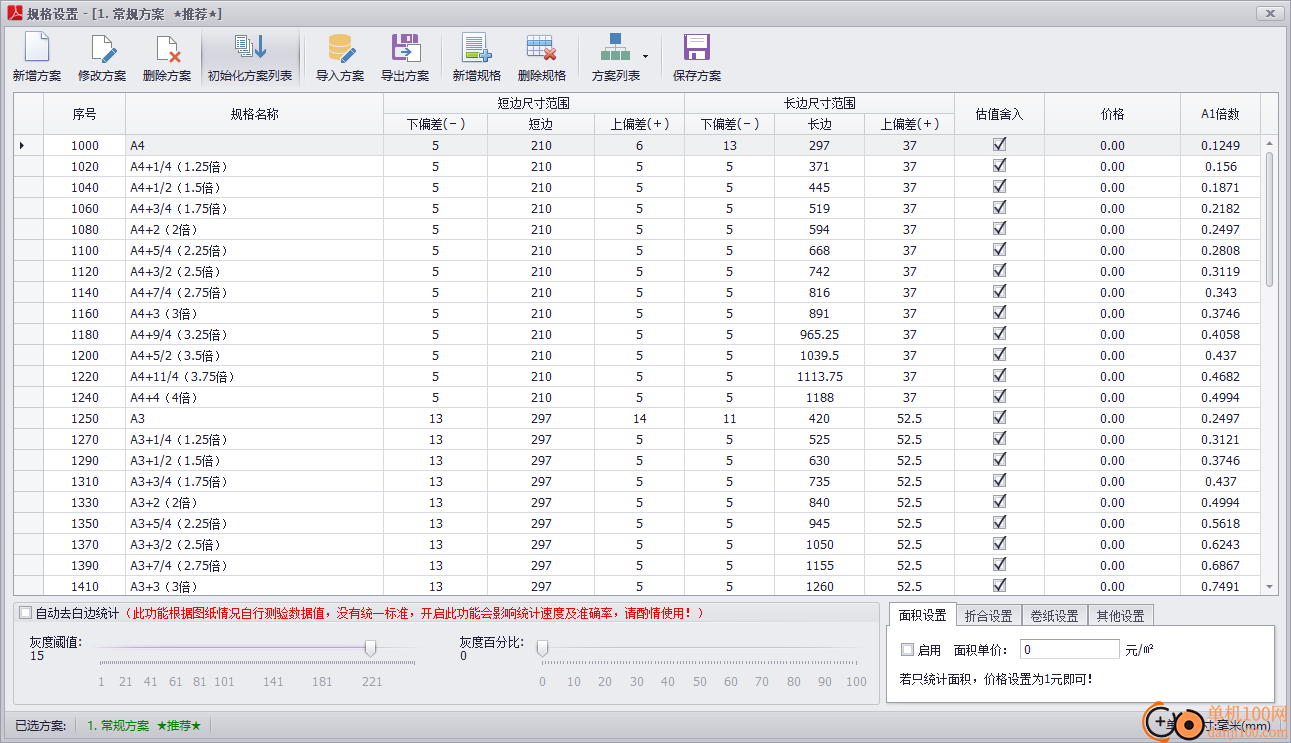The image size is (1291, 743).
Task: Select the A4+2（2倍） name cell
Action: (x=254, y=229)
